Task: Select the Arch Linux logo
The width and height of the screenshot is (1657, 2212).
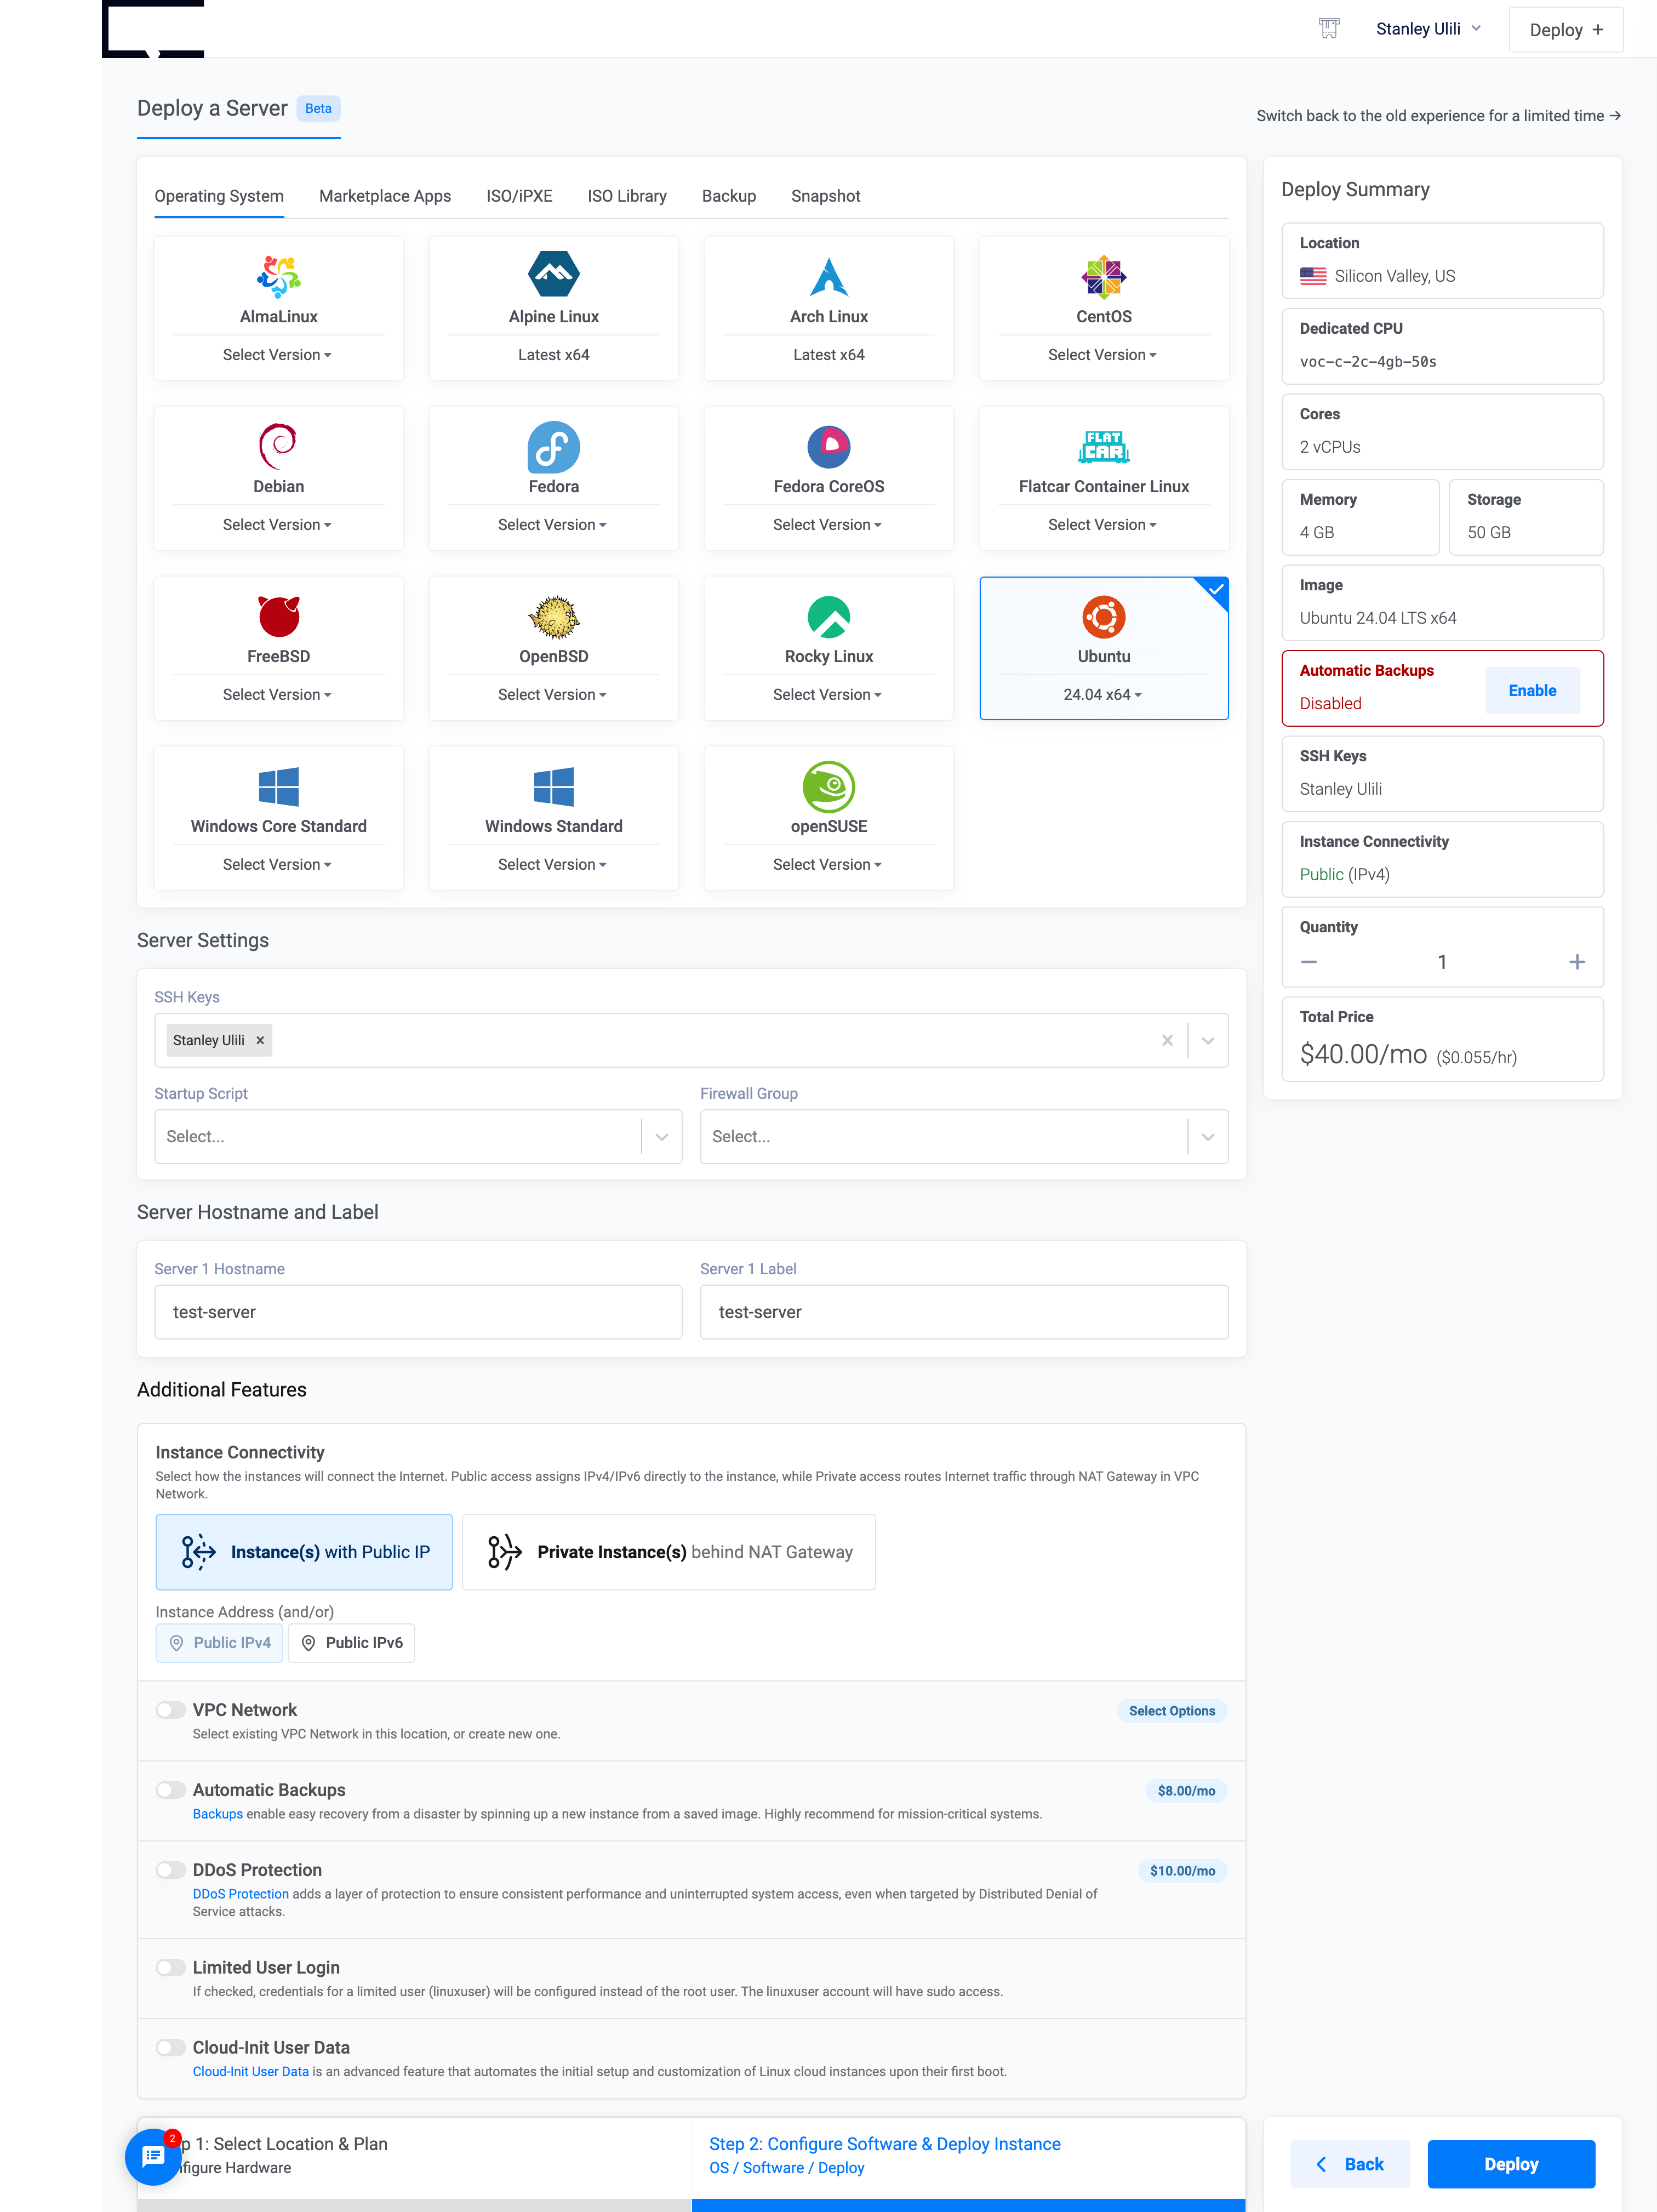Action: (828, 276)
